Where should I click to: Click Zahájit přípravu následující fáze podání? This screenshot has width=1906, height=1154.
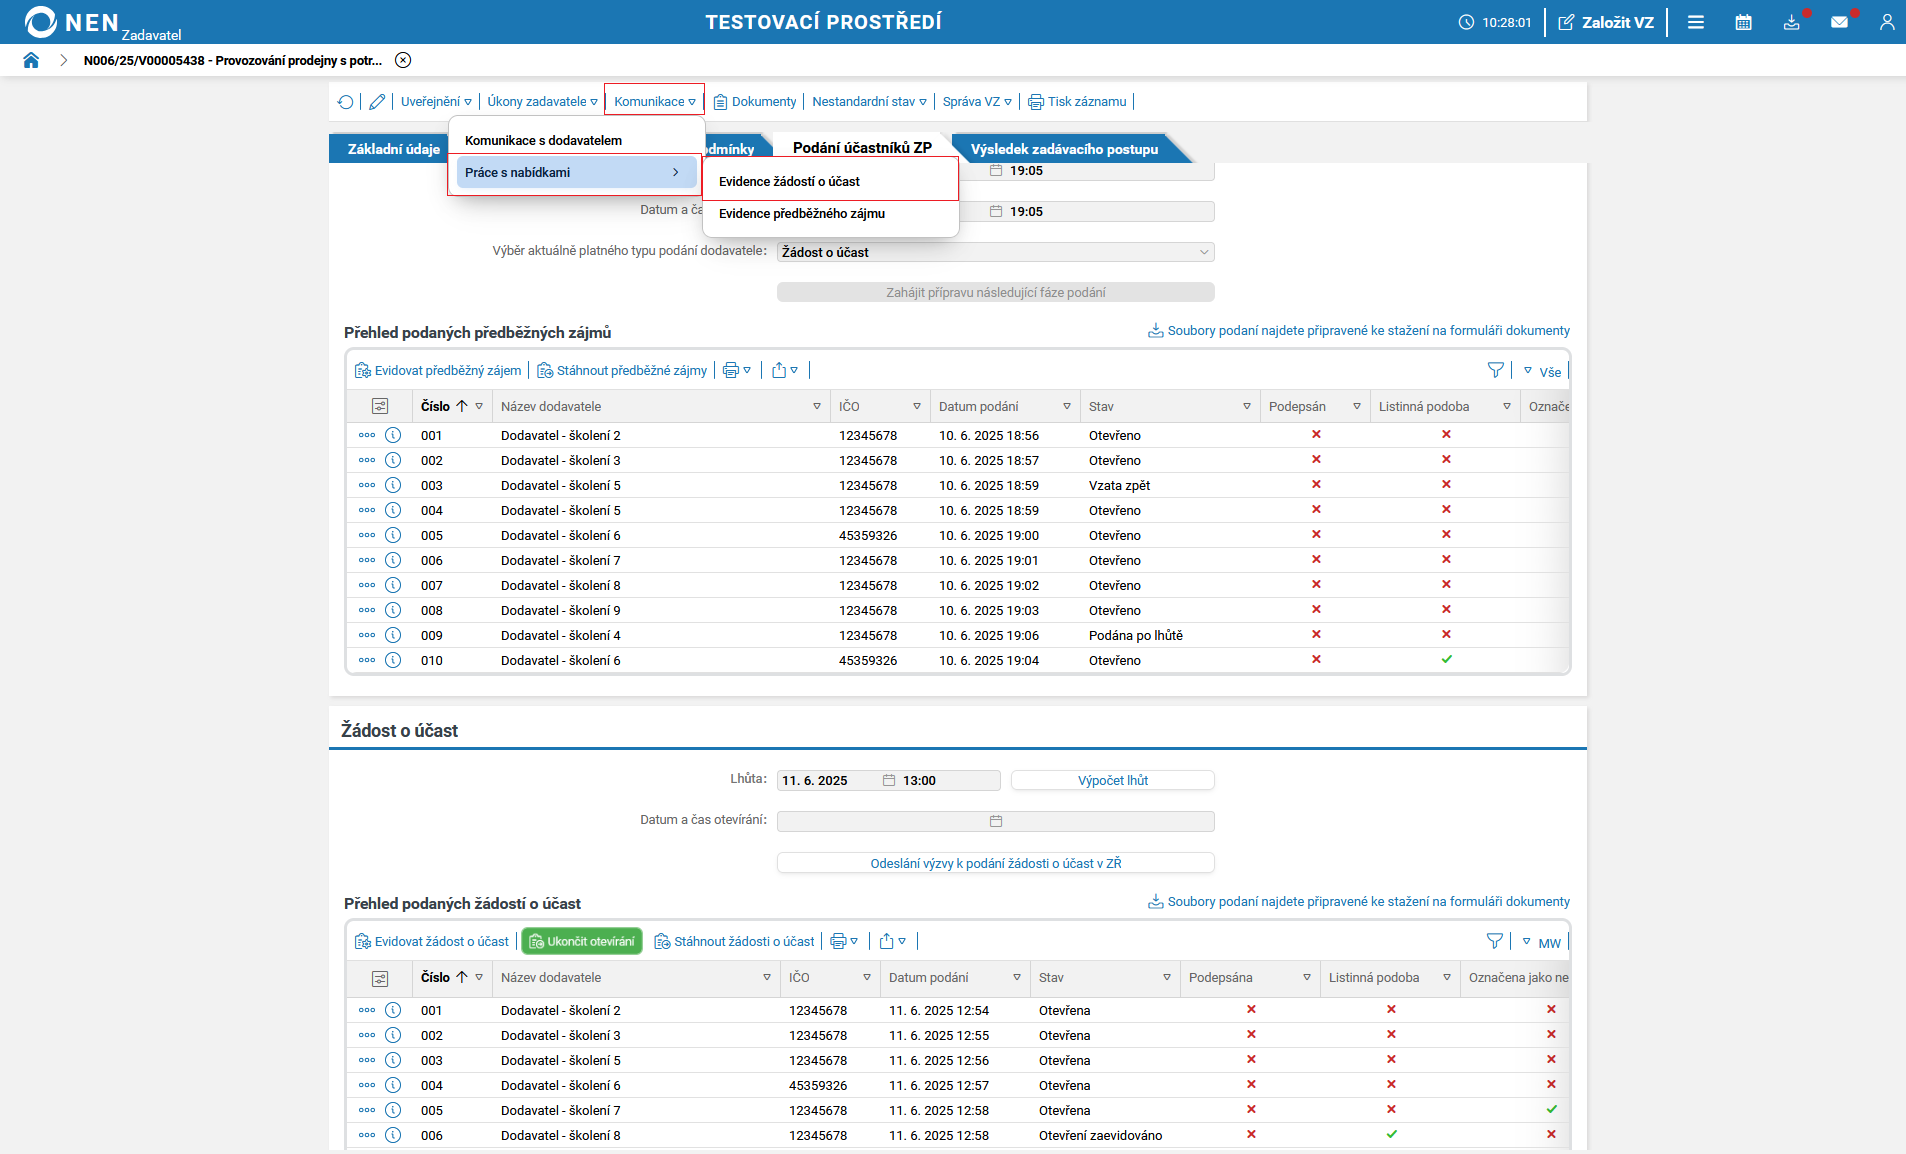tap(995, 292)
